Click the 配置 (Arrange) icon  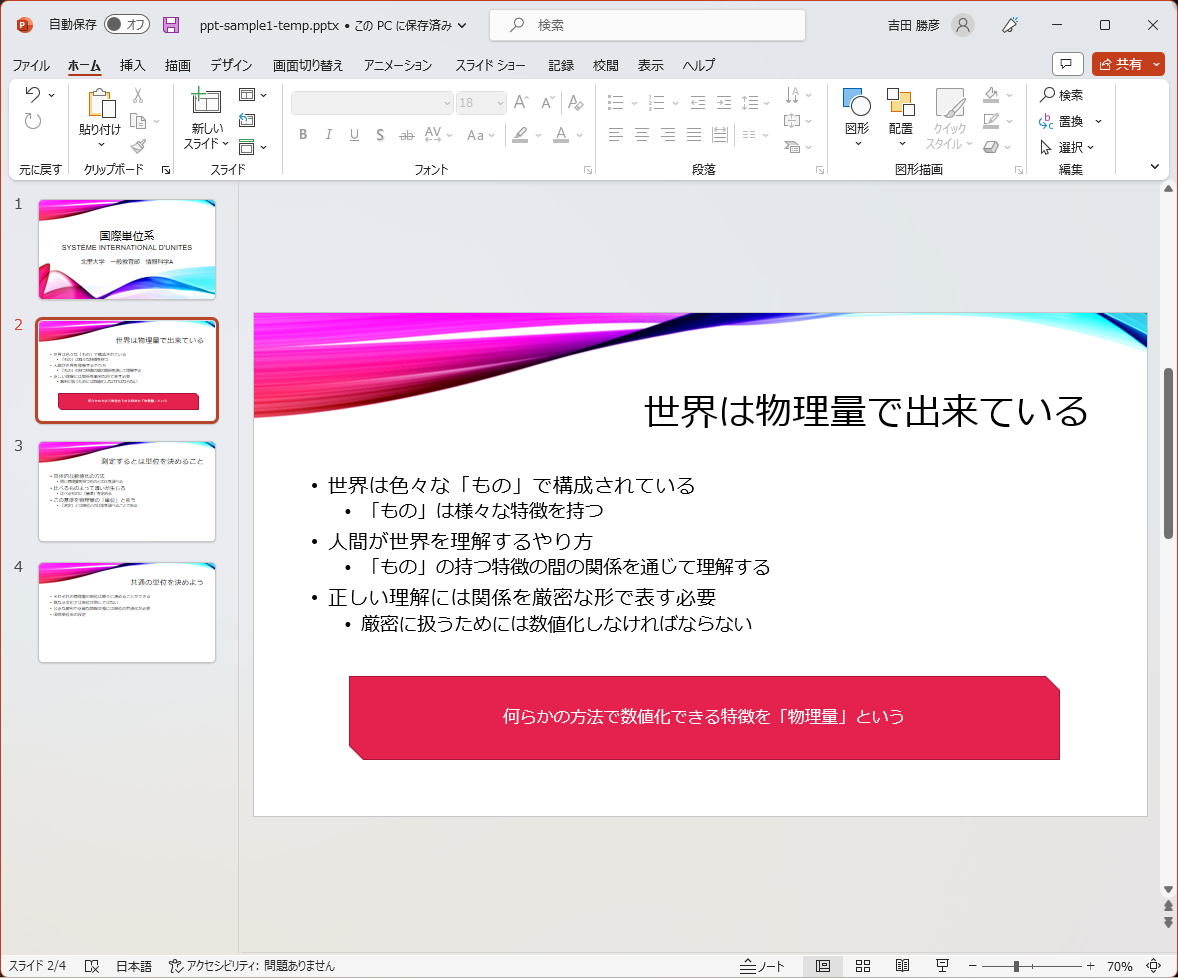click(899, 110)
